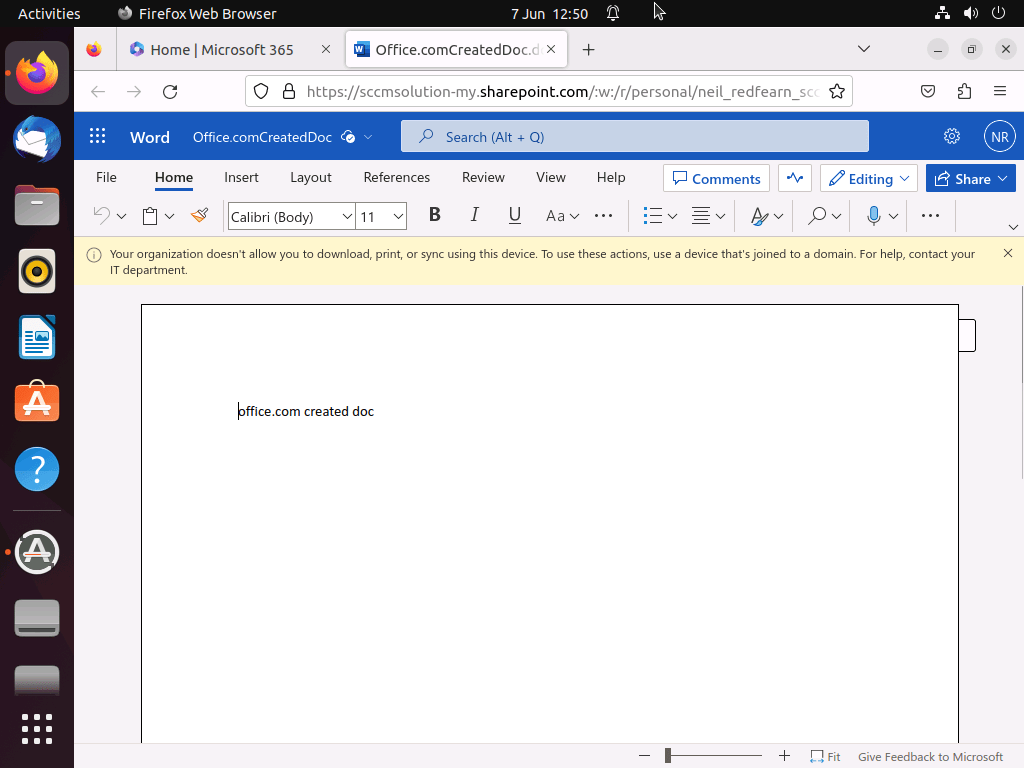This screenshot has width=1024, height=768.
Task: Click the Find magnifier icon
Action: tap(817, 215)
